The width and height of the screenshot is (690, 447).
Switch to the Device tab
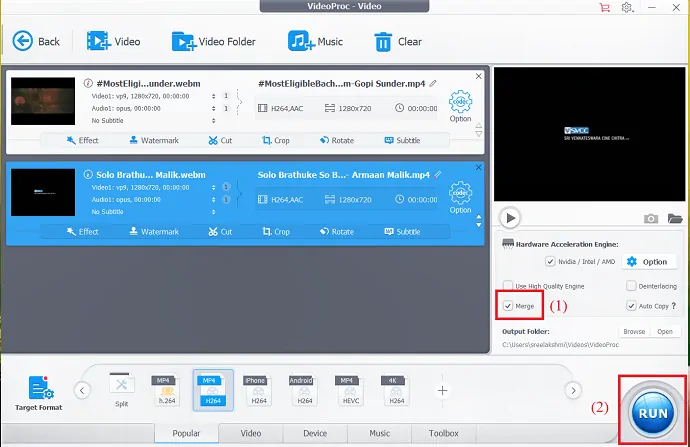[314, 433]
